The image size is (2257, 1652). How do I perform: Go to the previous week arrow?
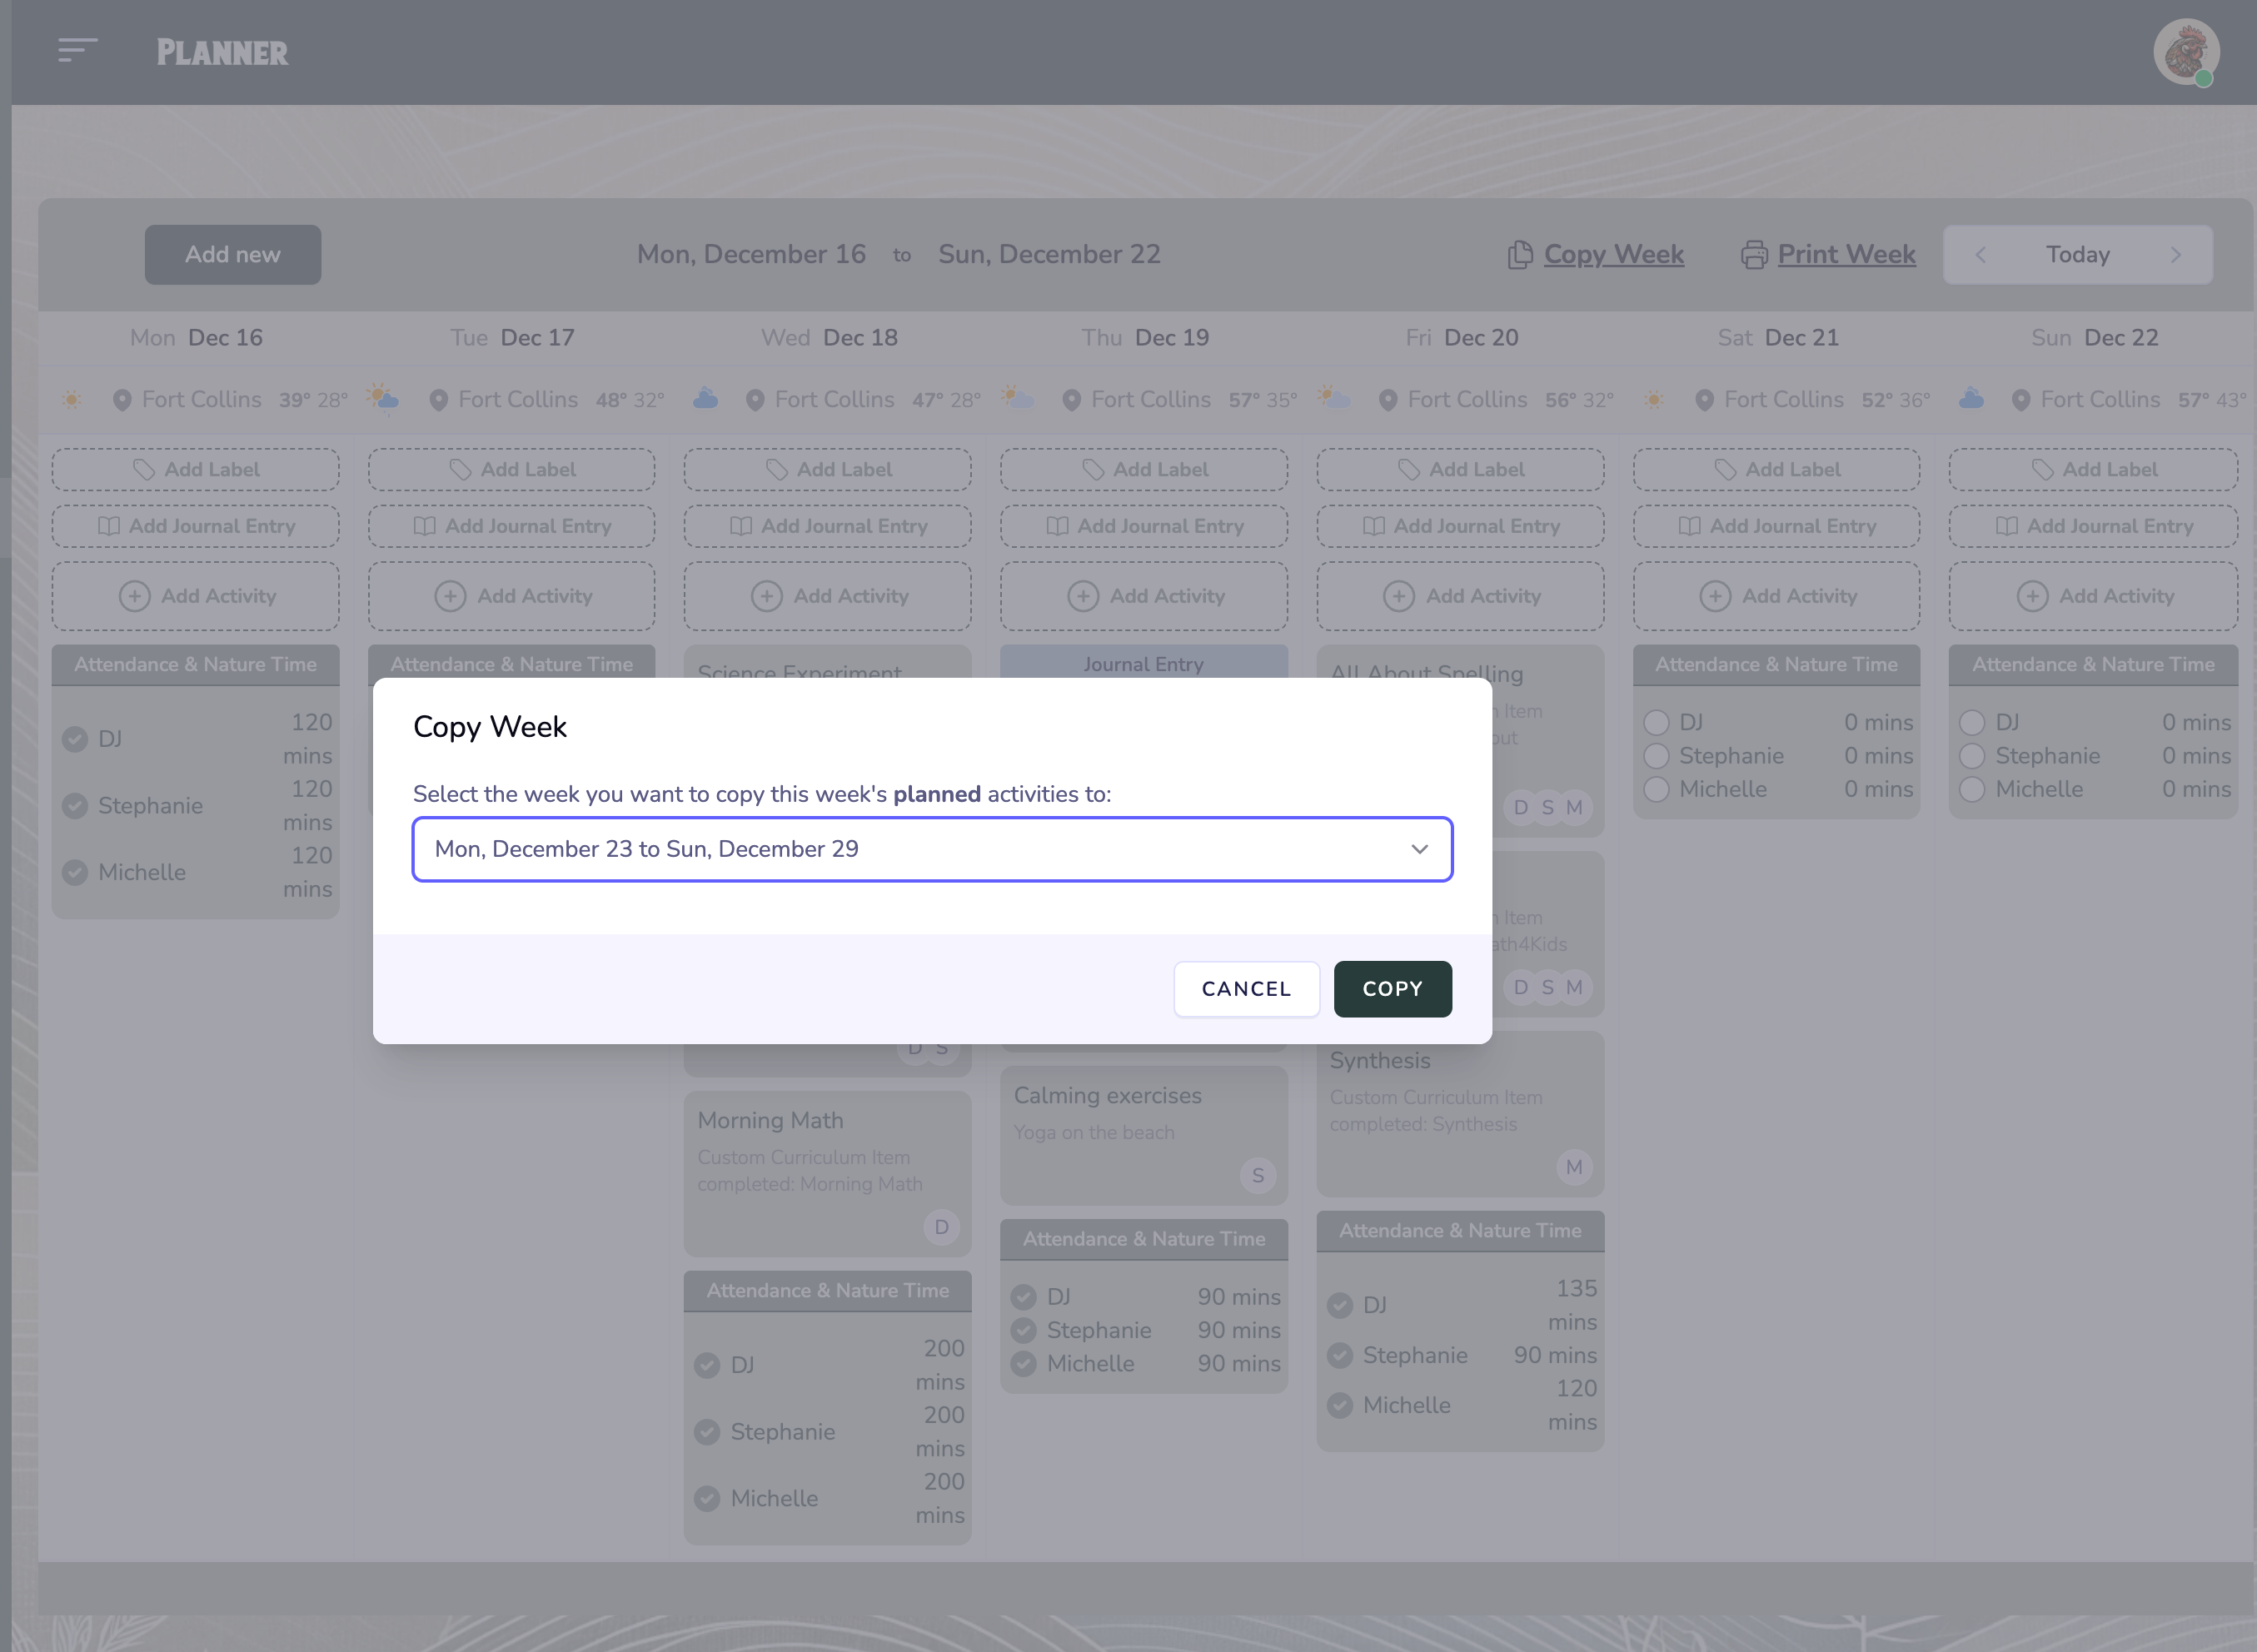tap(1980, 255)
